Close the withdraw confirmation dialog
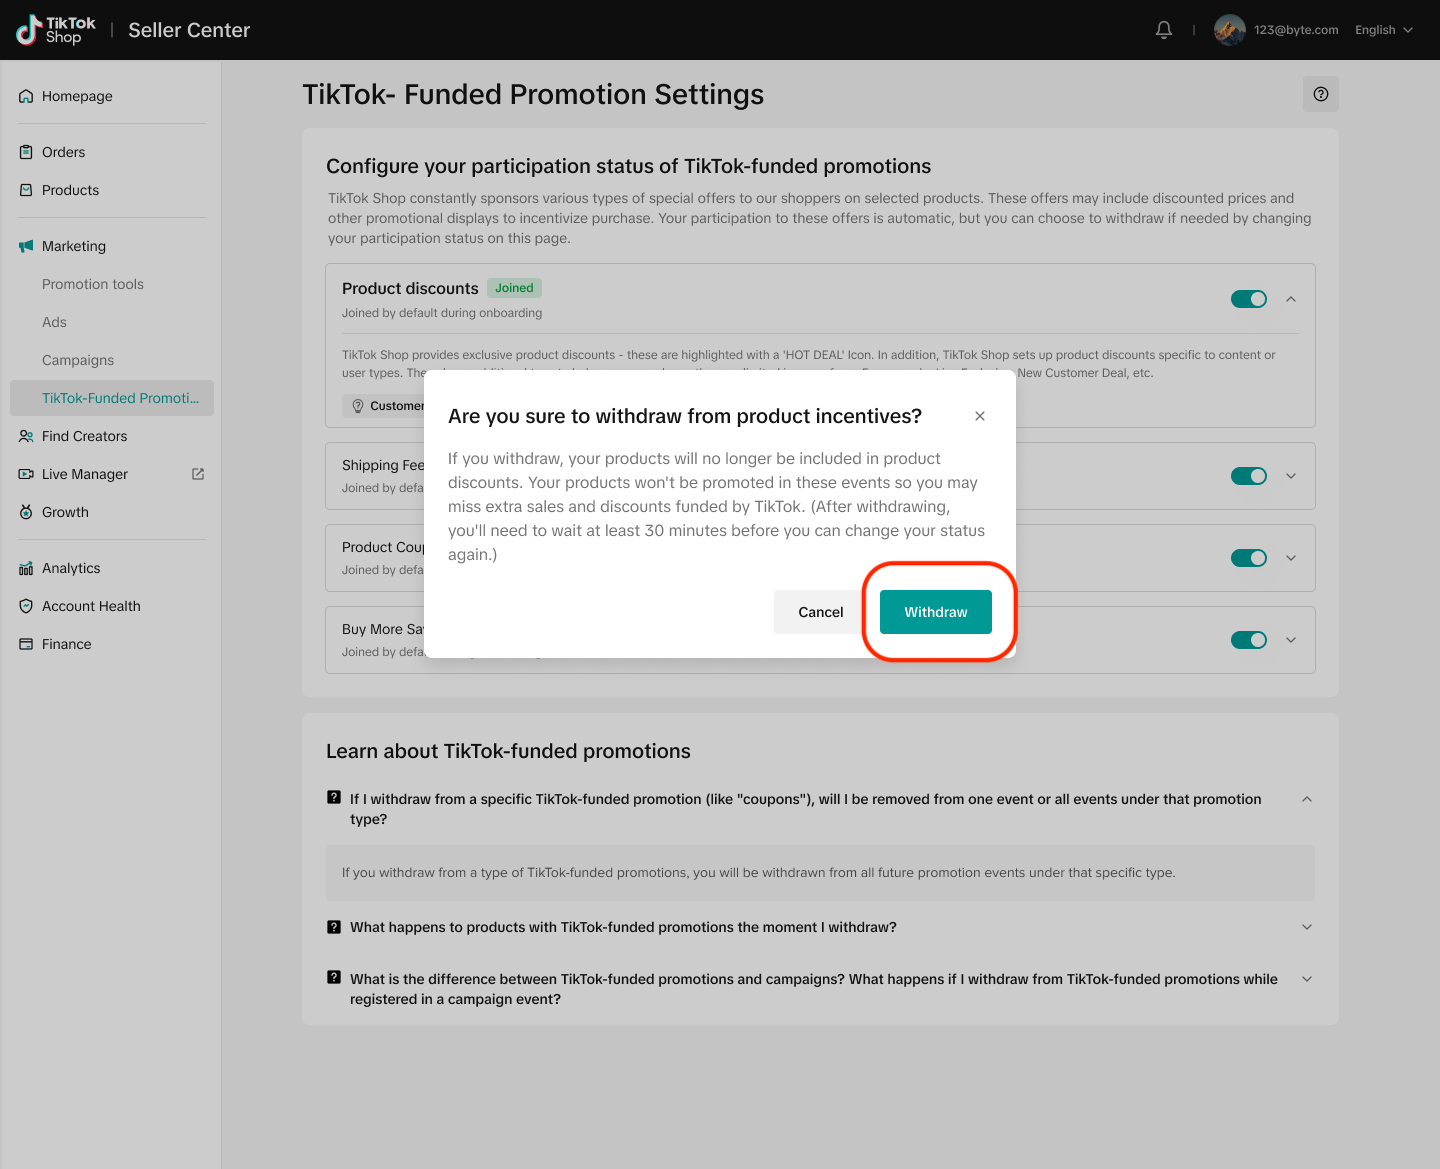Viewport: 1440px width, 1169px height. click(979, 416)
